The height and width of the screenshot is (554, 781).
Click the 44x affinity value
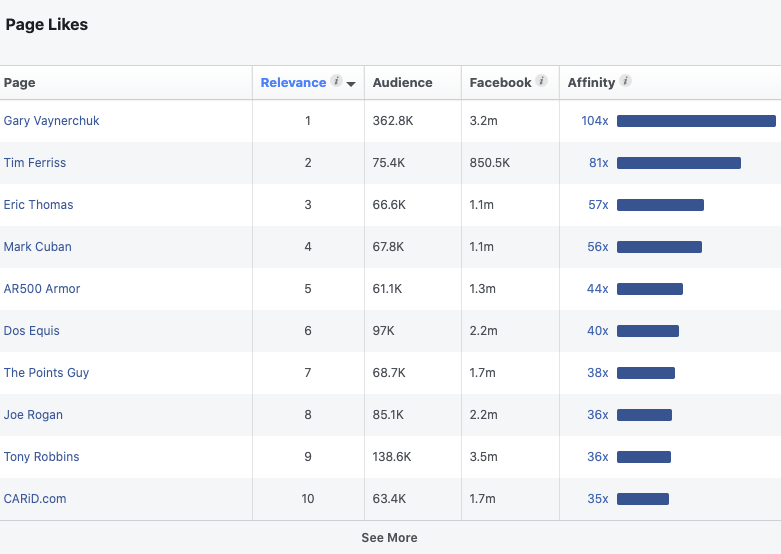click(598, 289)
